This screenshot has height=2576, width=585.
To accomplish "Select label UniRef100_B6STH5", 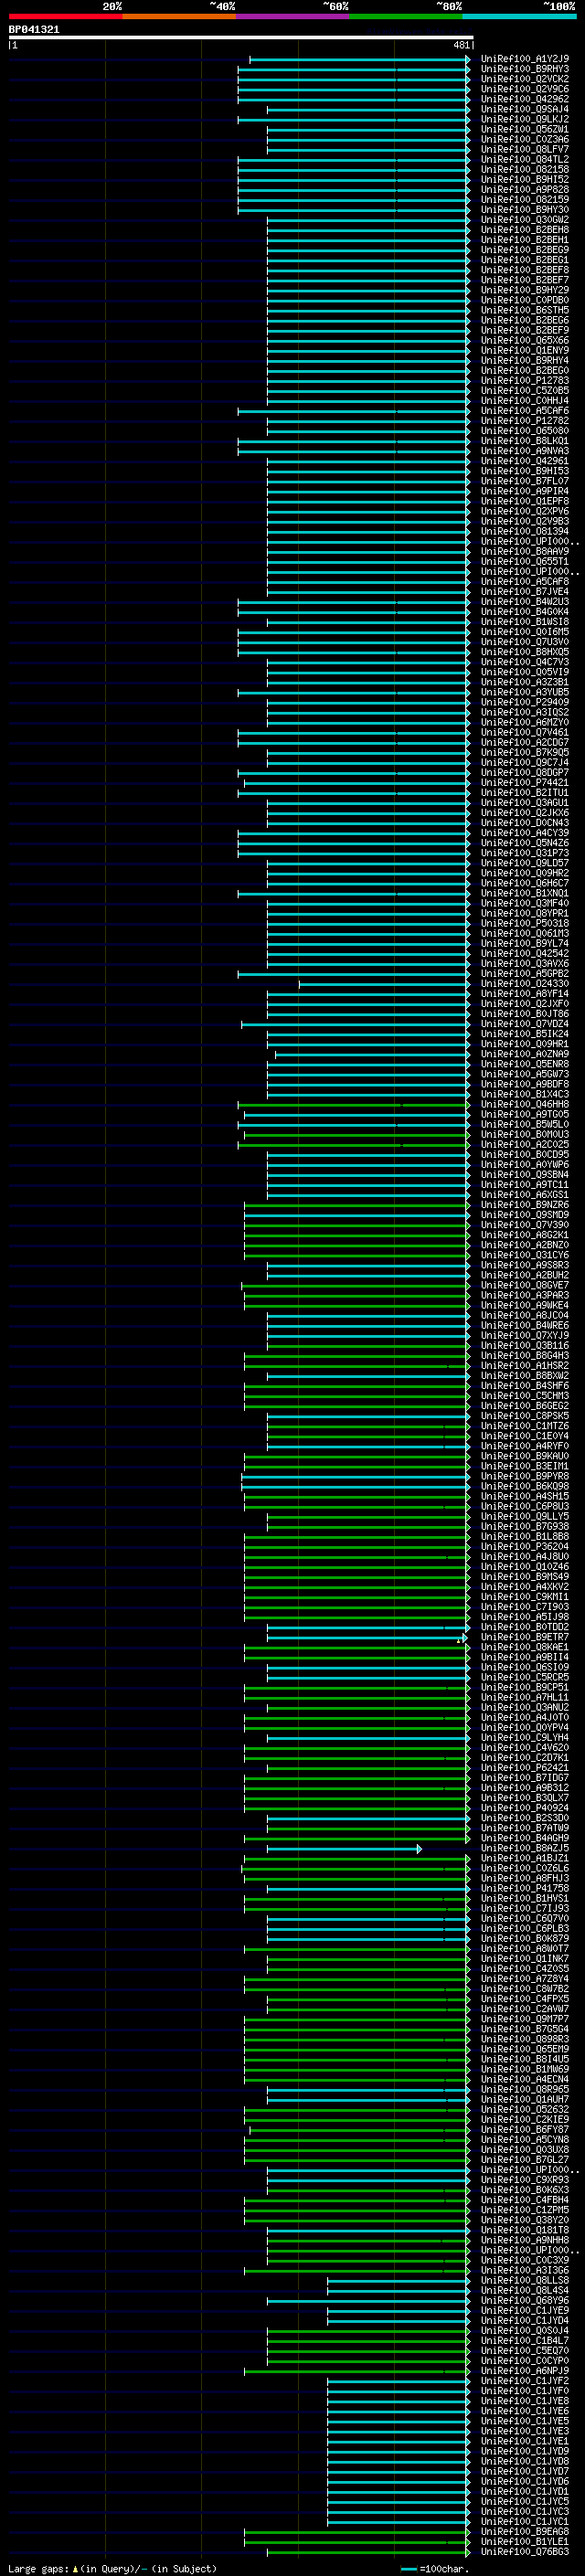I will click(x=525, y=310).
